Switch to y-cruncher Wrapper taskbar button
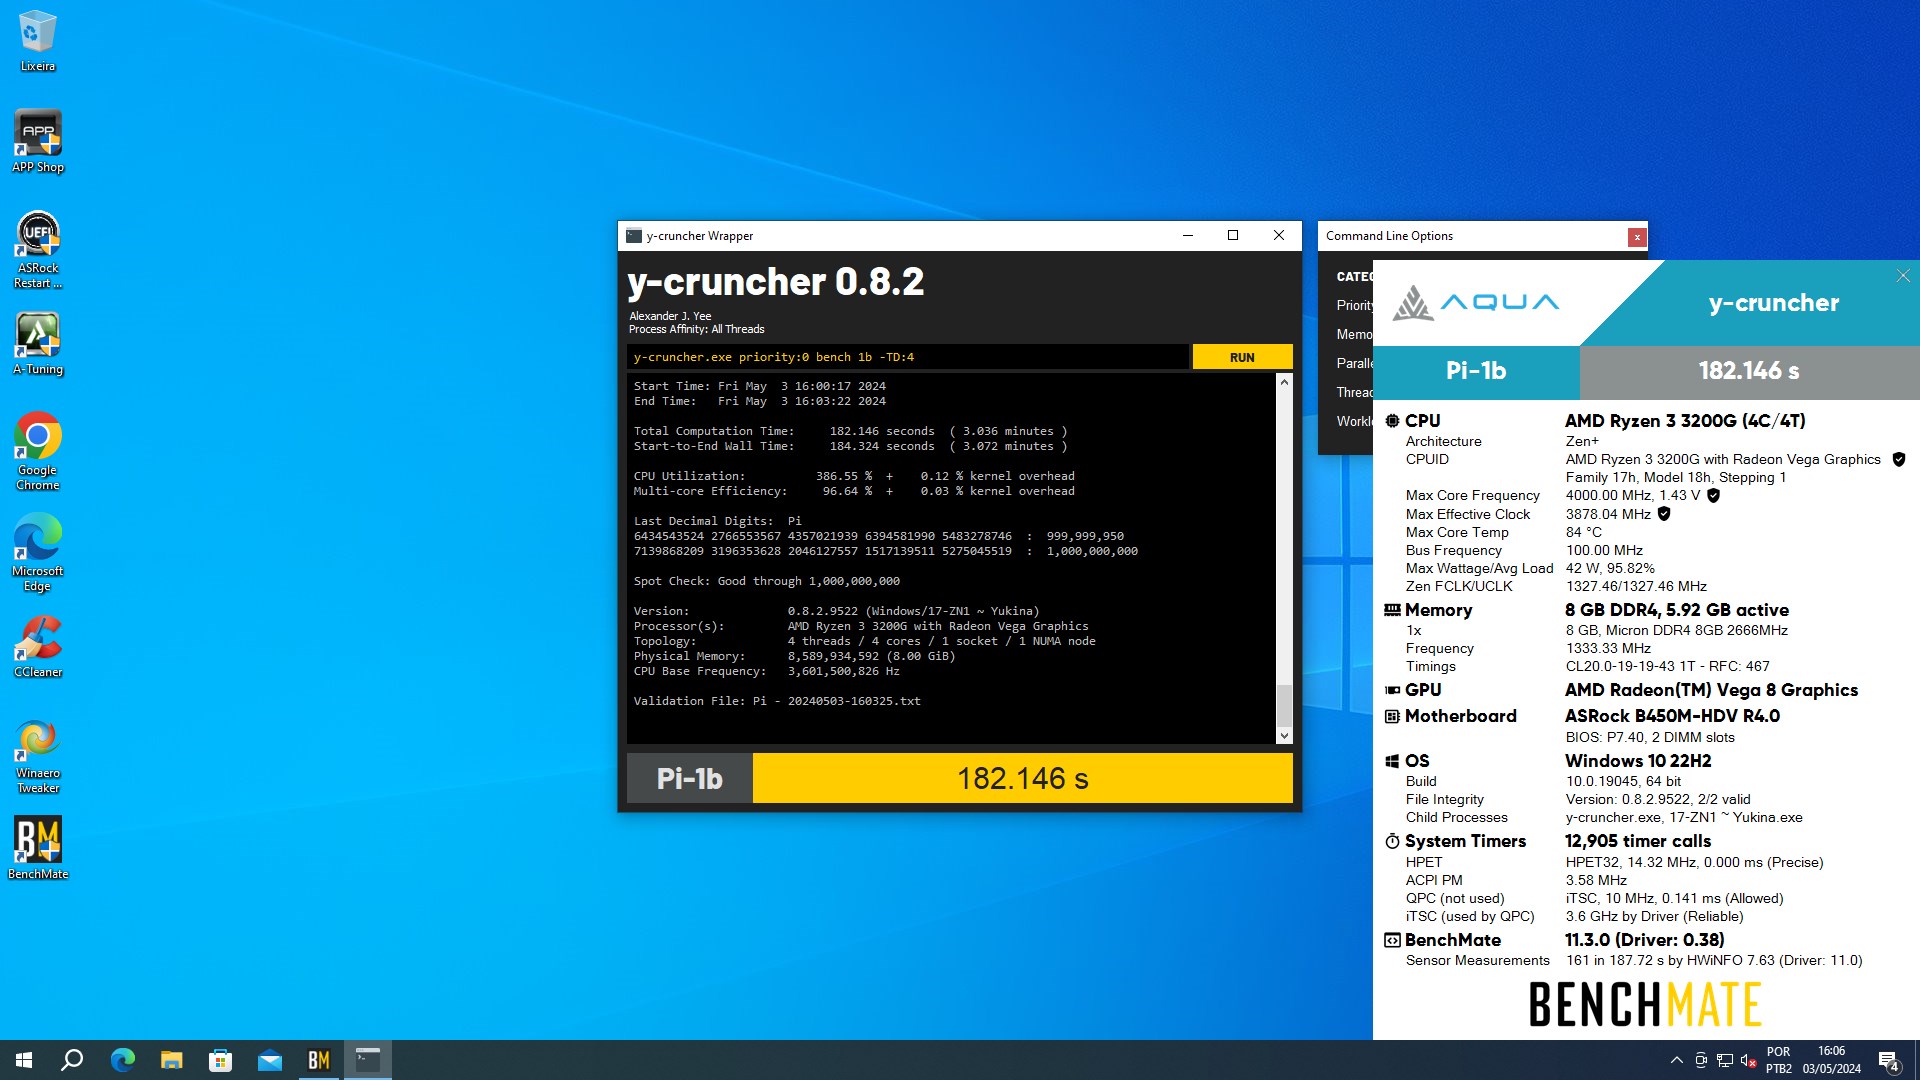 point(367,1060)
